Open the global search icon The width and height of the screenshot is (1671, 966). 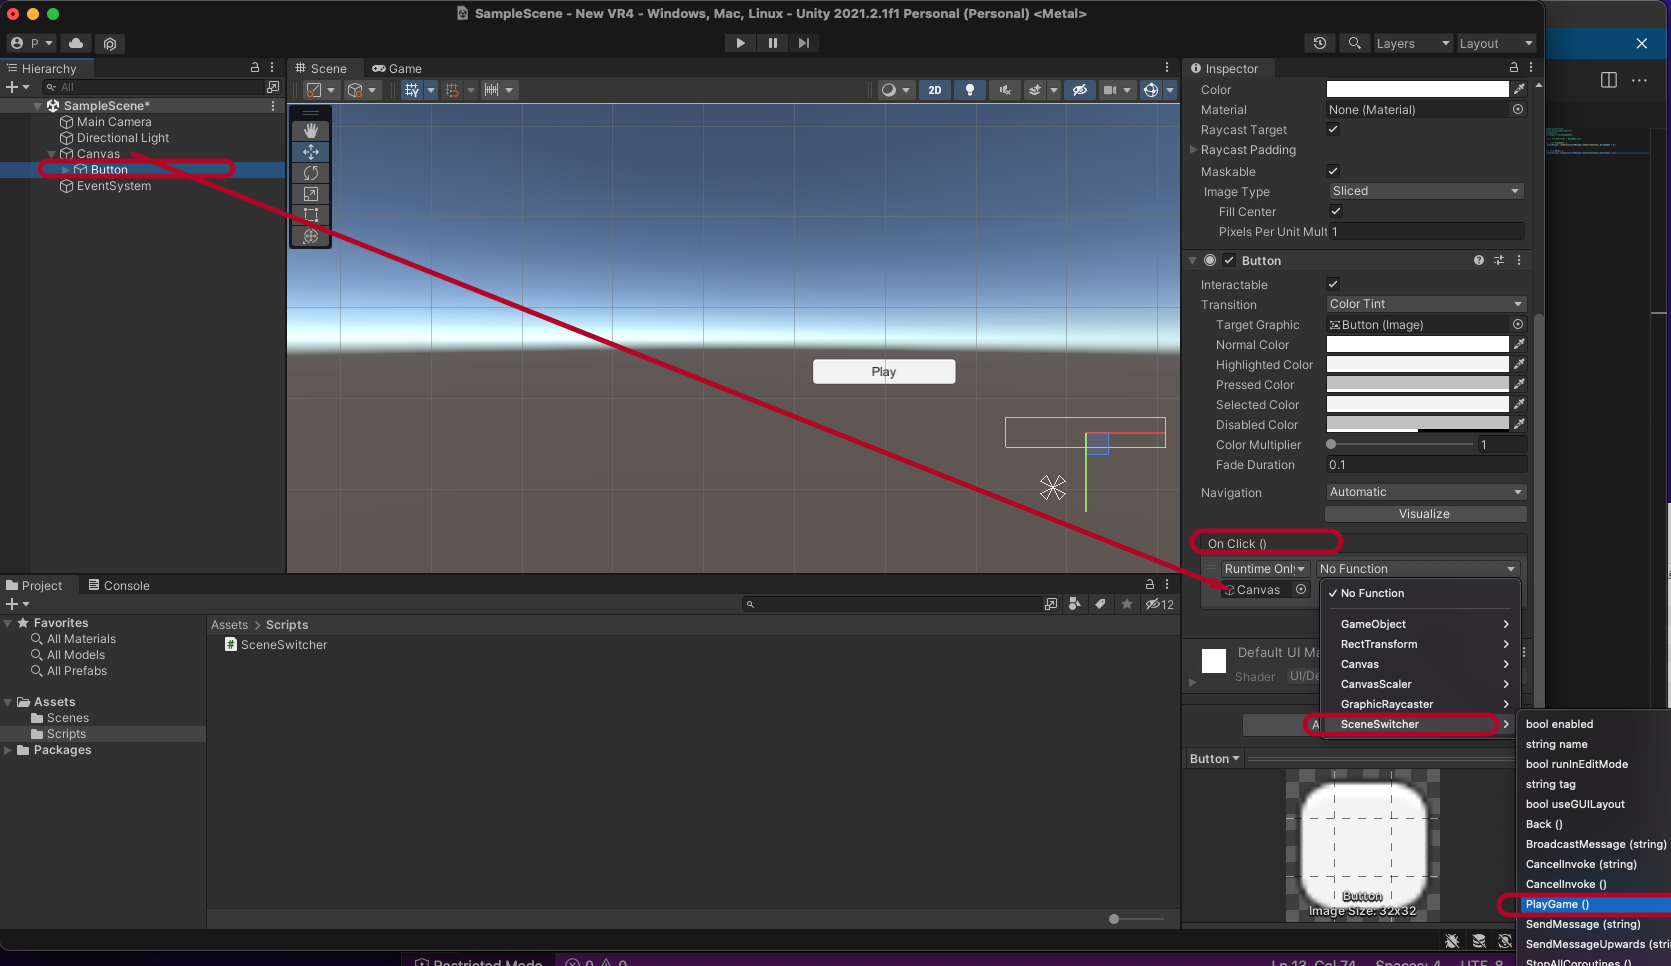[1354, 43]
